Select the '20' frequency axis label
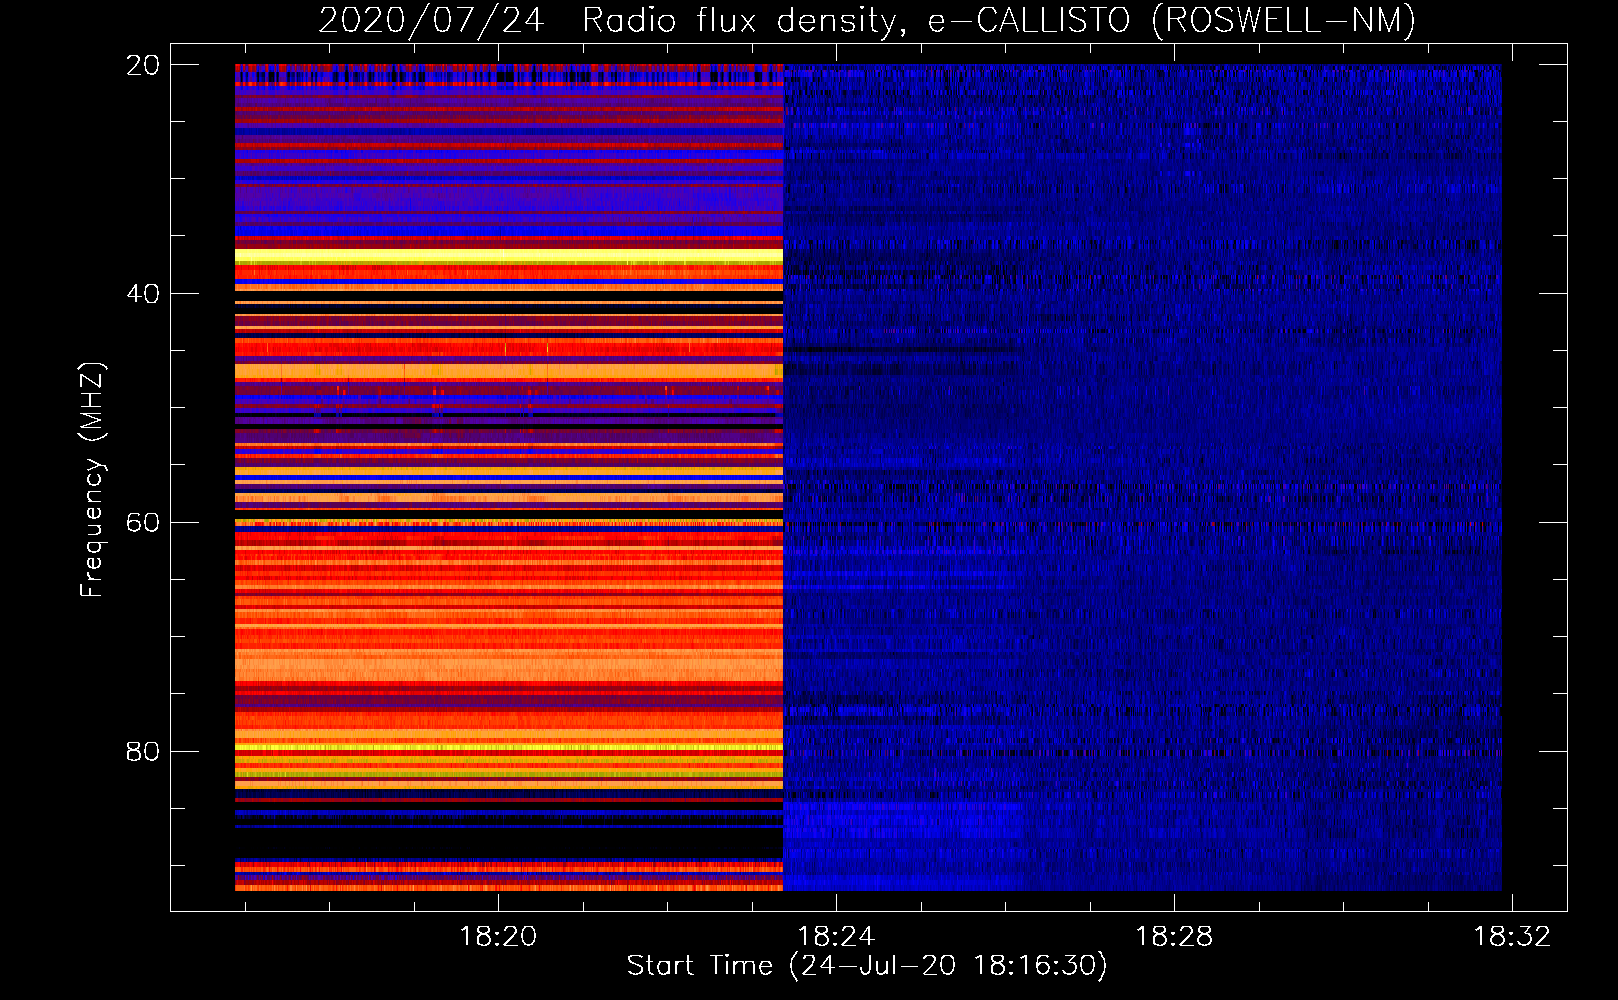This screenshot has height=1000, width=1618. point(143,66)
